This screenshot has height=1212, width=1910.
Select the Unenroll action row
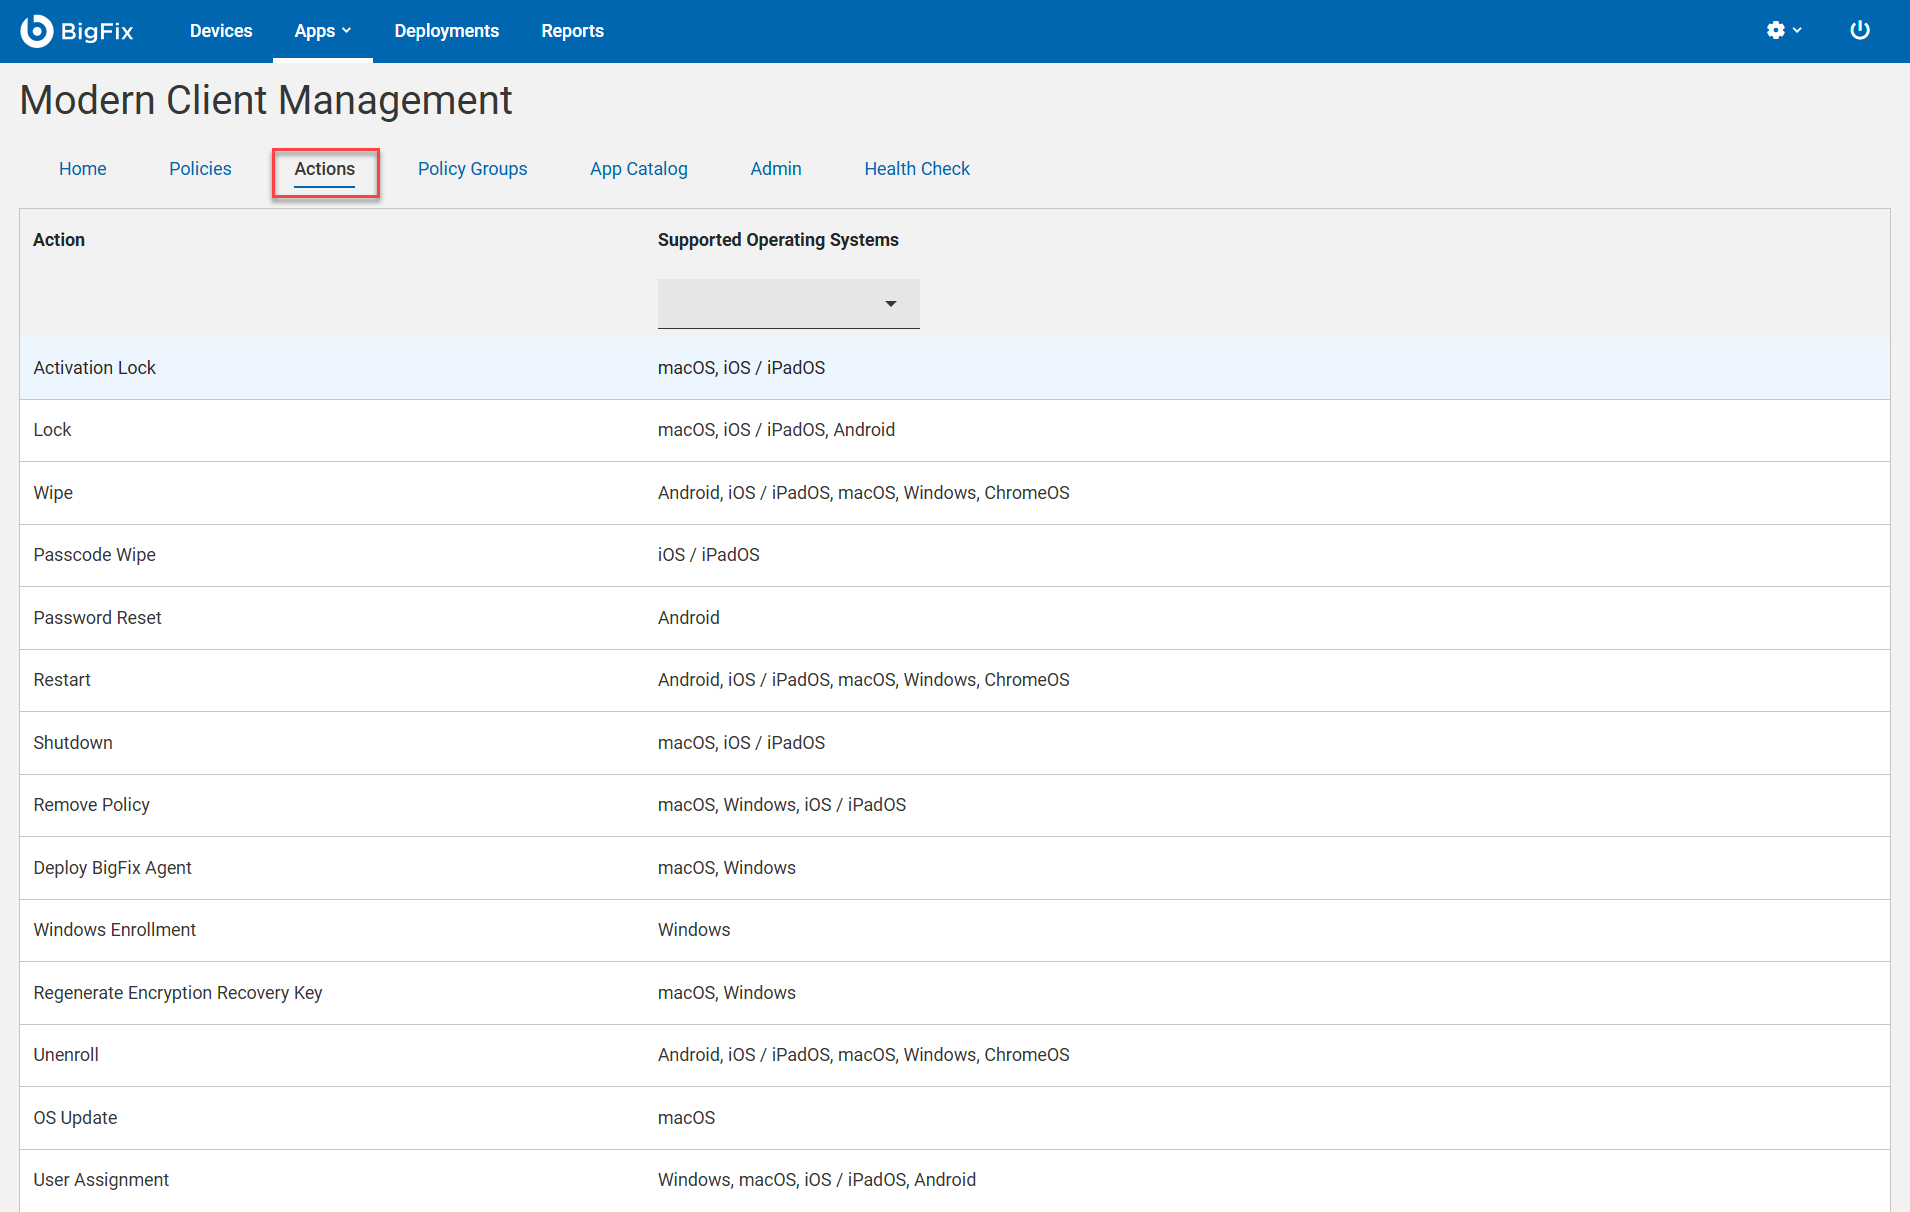tap(66, 1055)
